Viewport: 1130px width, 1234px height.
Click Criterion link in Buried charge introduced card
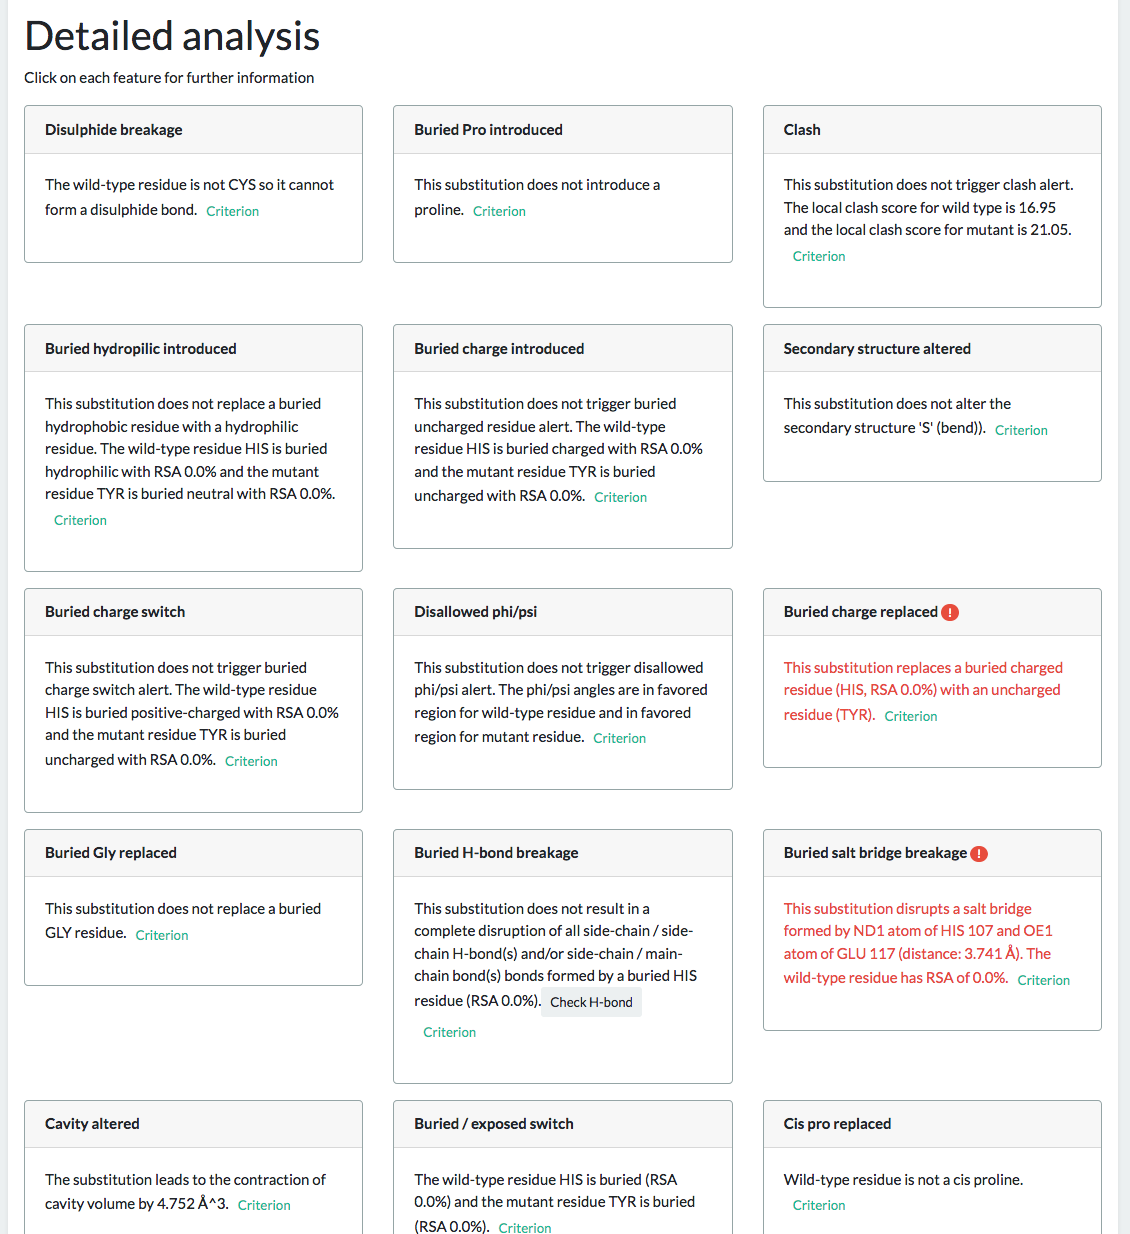coord(620,497)
